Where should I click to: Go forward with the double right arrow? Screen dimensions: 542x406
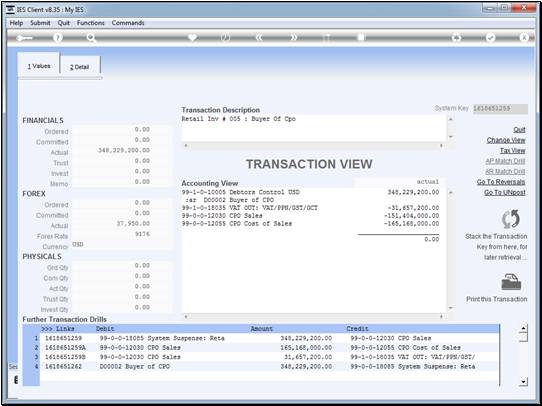293,38
